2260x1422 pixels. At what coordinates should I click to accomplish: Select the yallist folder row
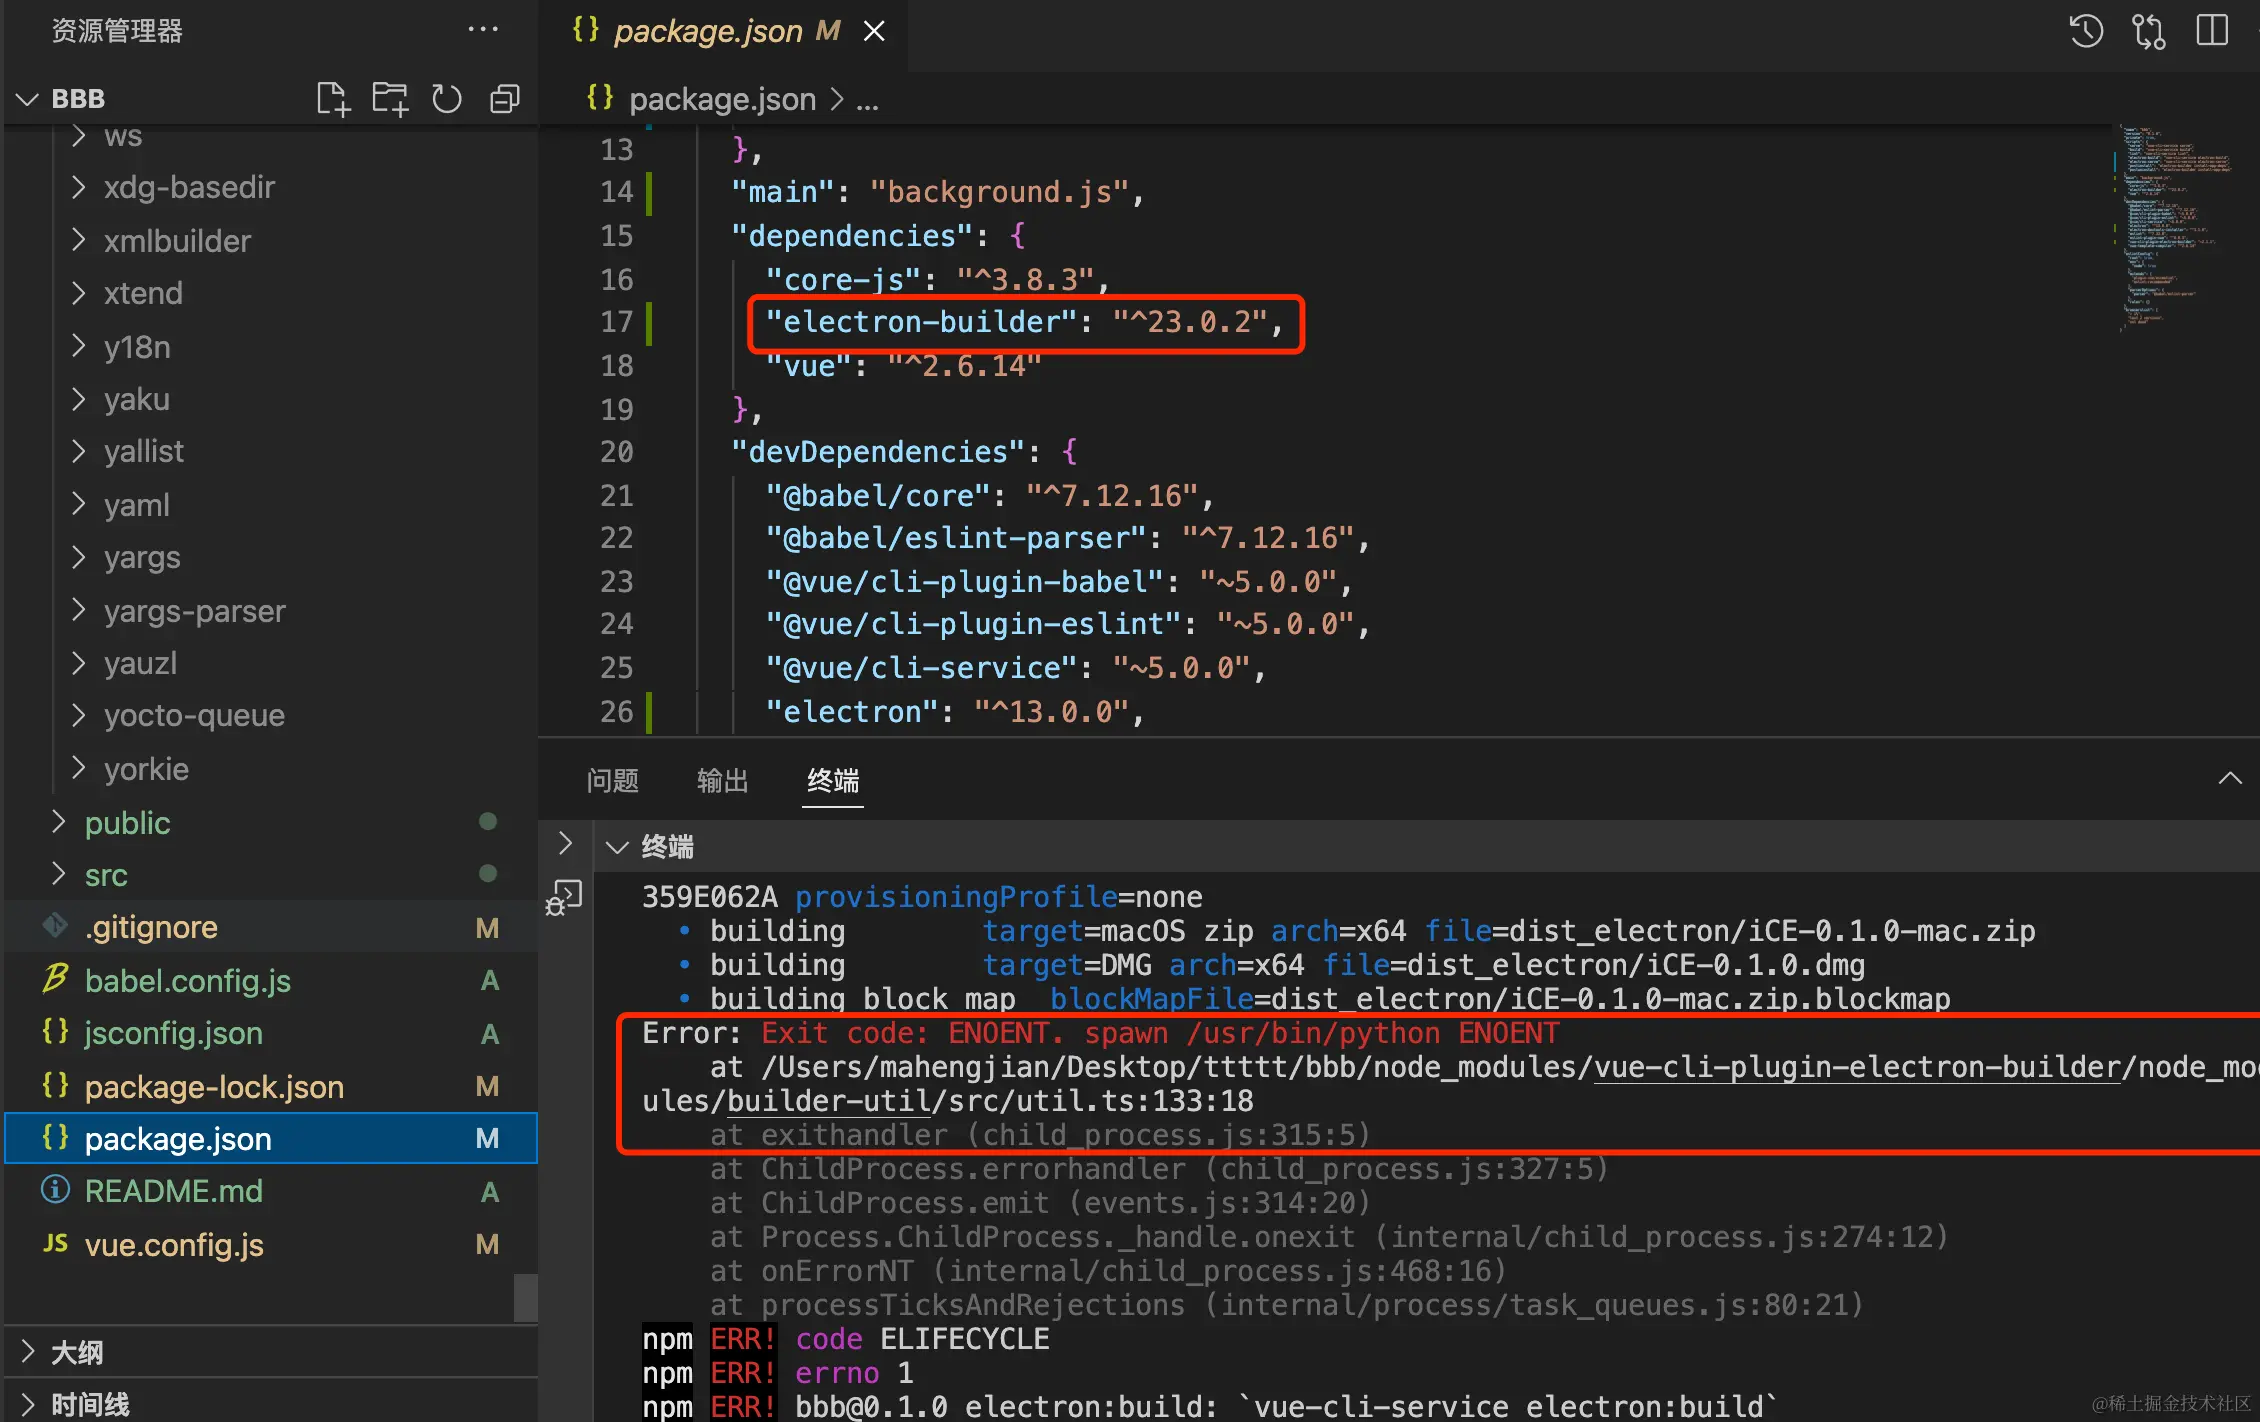click(x=271, y=451)
